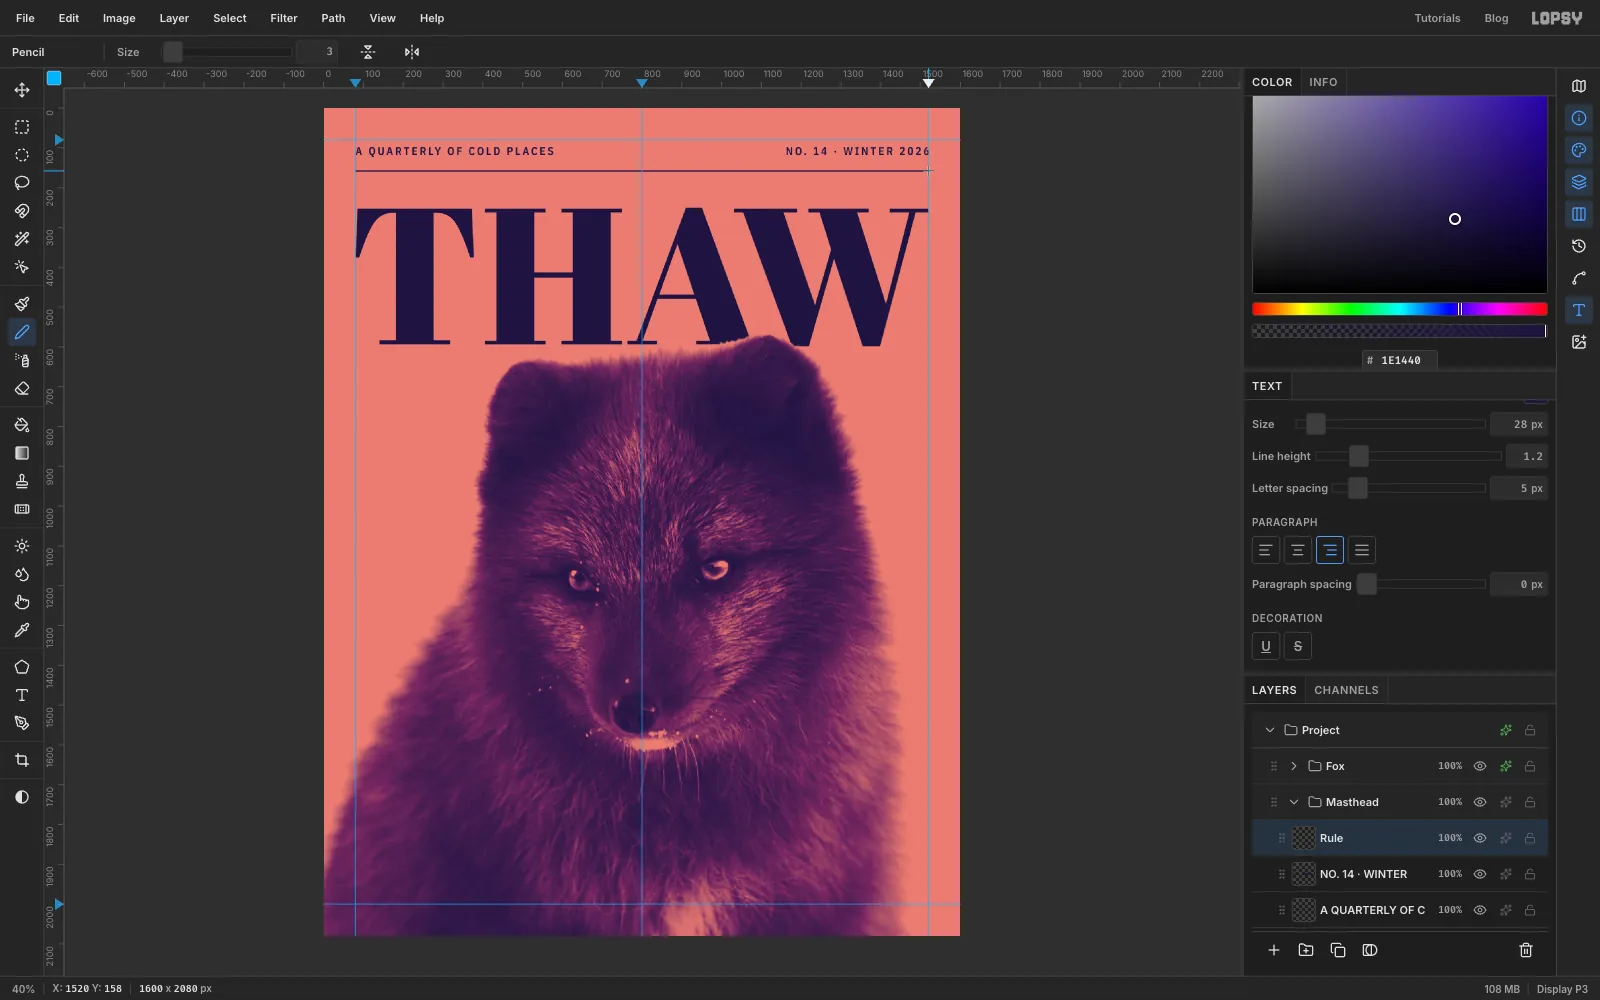Select the Crop tool
The width and height of the screenshot is (1600, 1000).
click(22, 760)
